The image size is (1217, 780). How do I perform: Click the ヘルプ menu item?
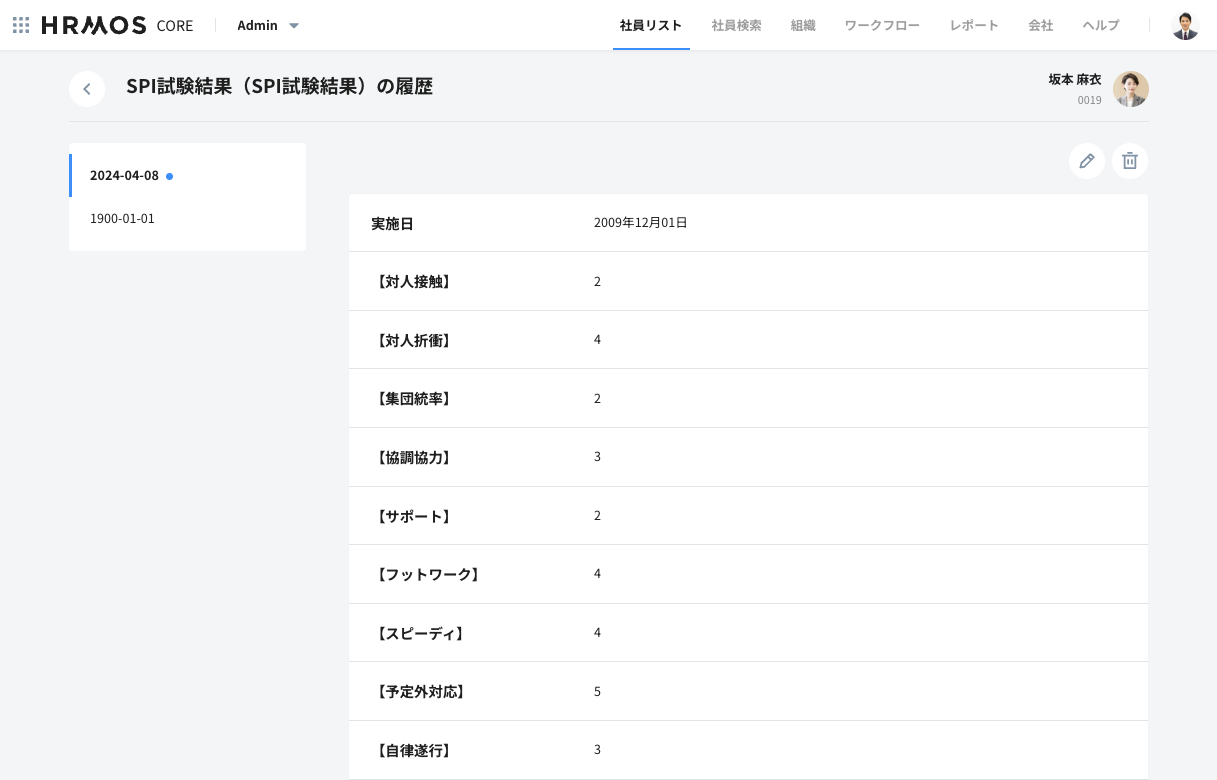tap(1100, 25)
